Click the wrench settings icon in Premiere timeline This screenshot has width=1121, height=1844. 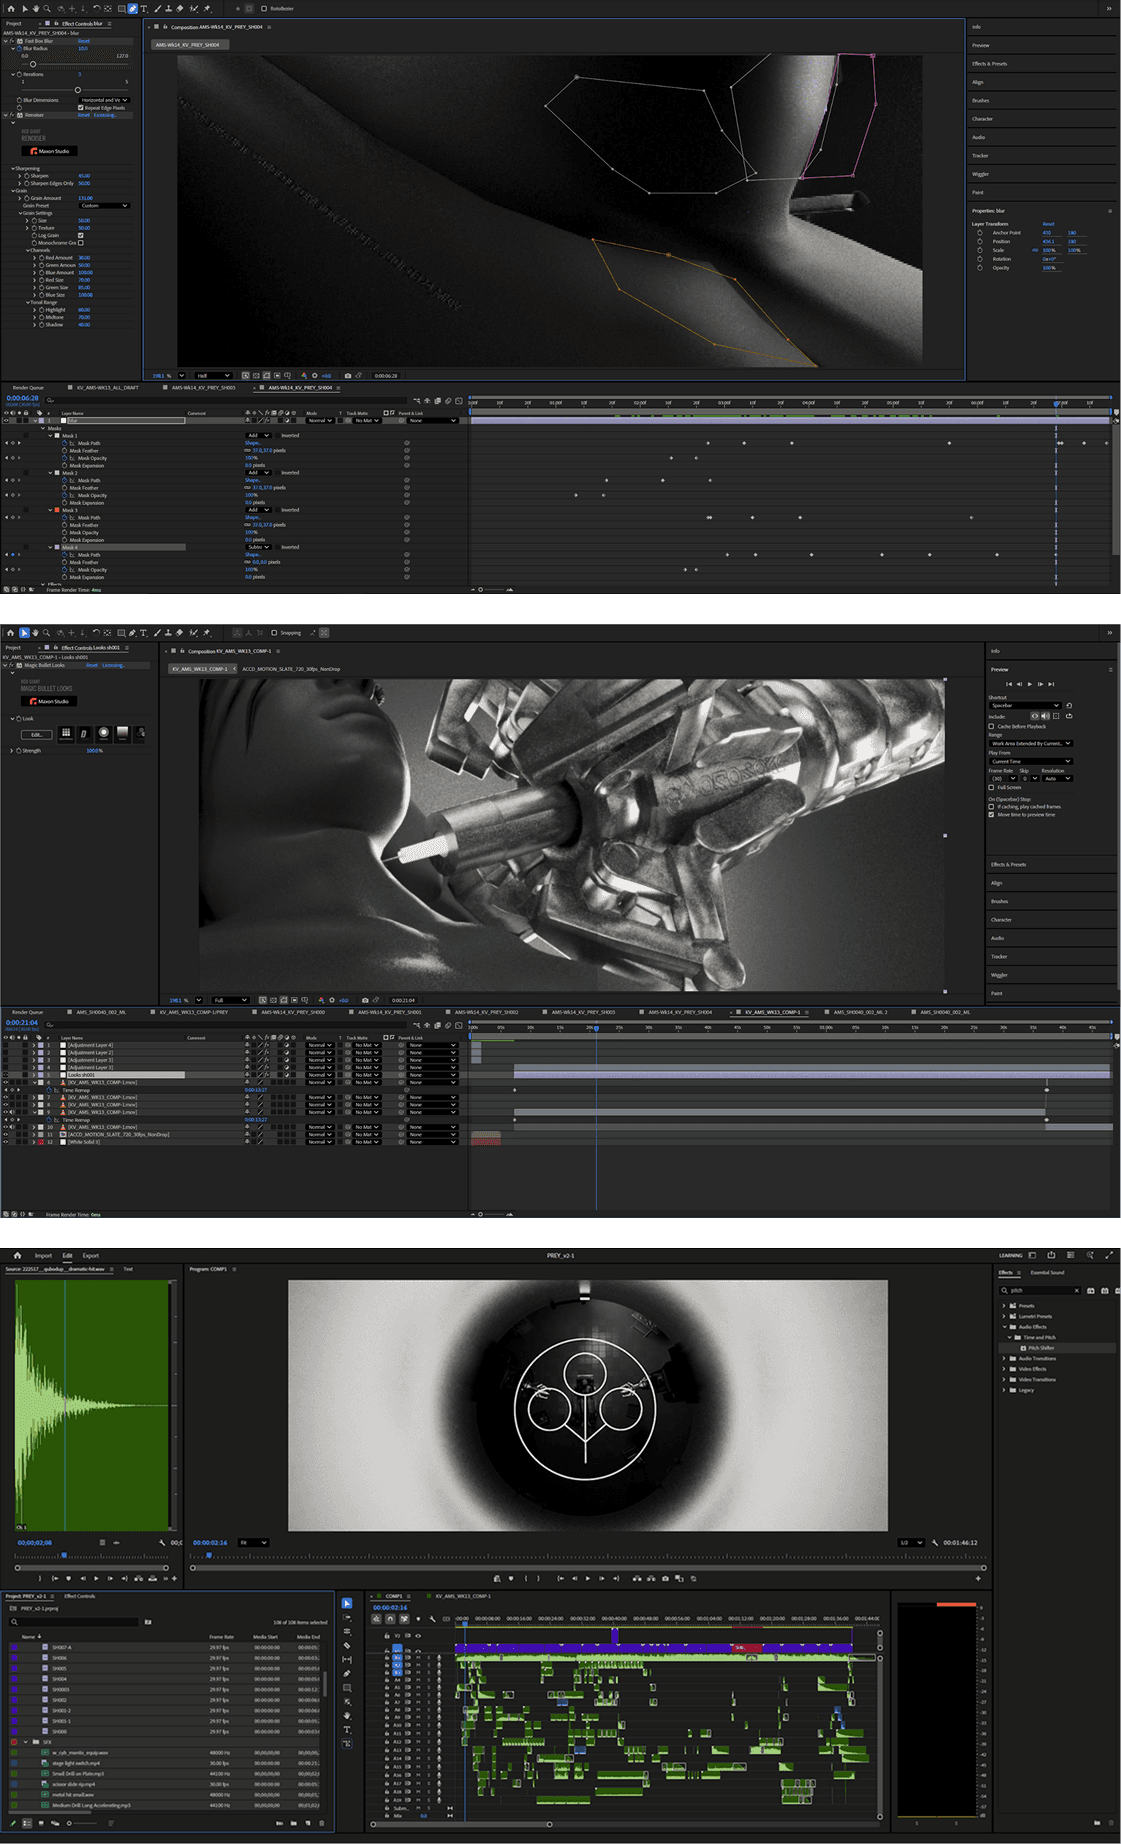(x=433, y=1619)
